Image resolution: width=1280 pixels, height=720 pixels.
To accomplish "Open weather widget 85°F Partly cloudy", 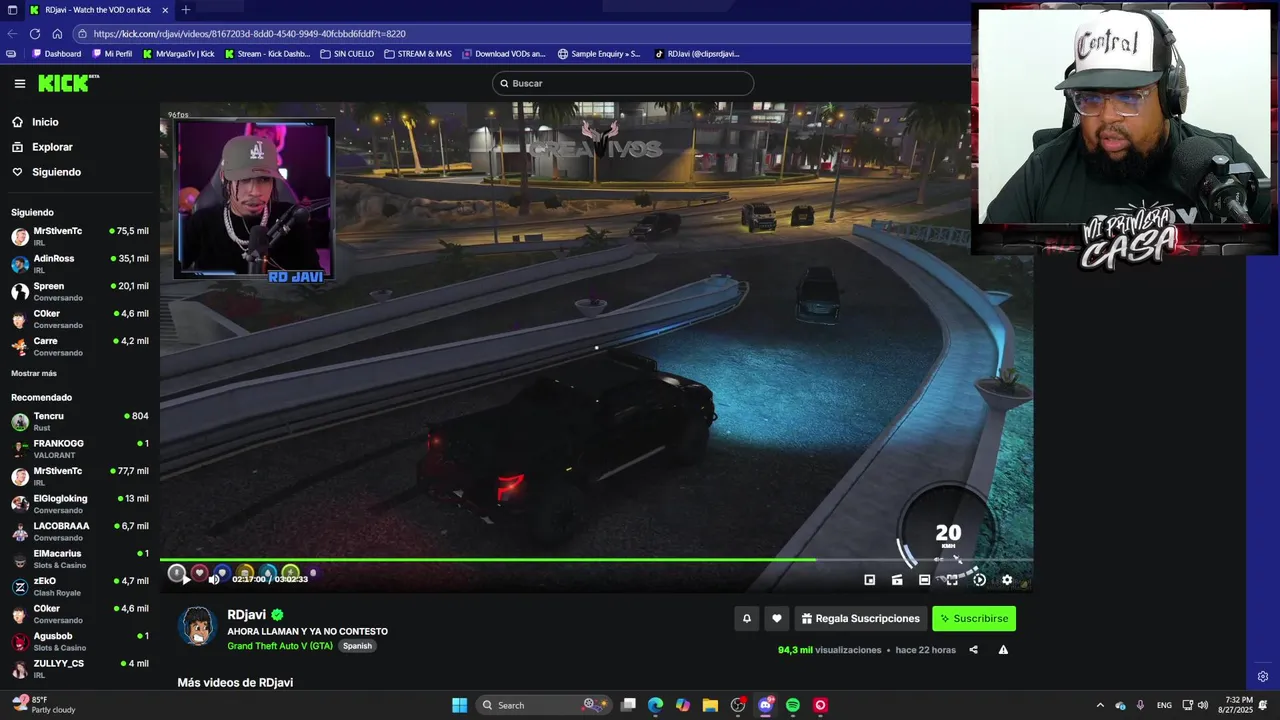I will pyautogui.click(x=44, y=705).
